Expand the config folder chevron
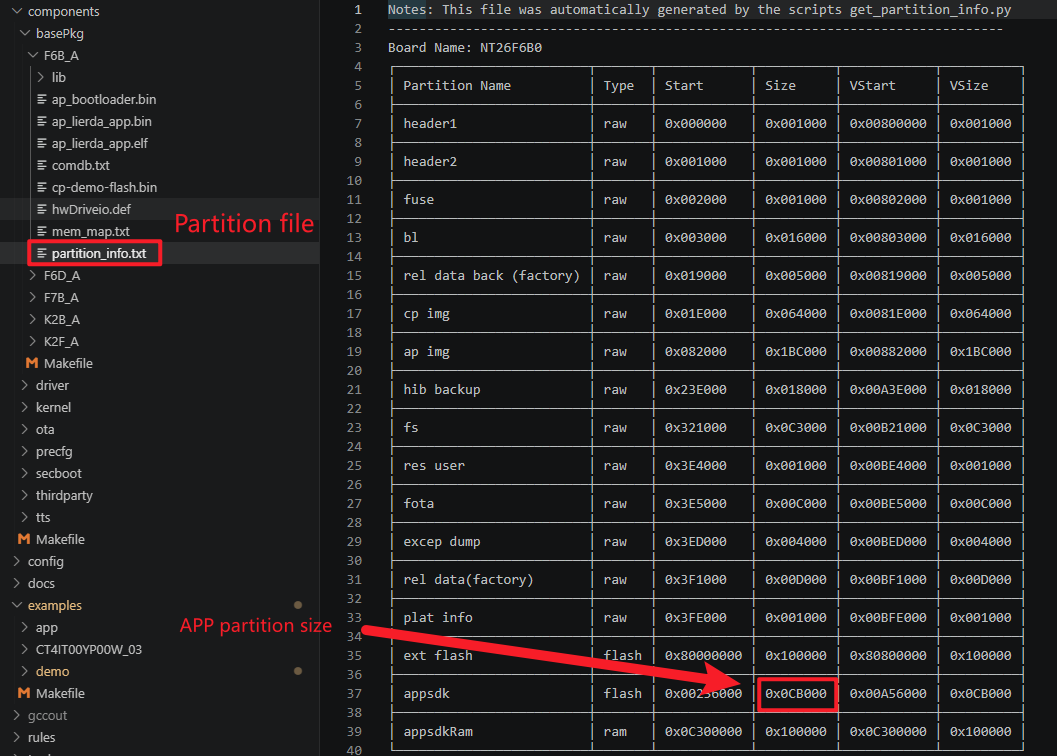The image size is (1057, 756). (x=17, y=561)
